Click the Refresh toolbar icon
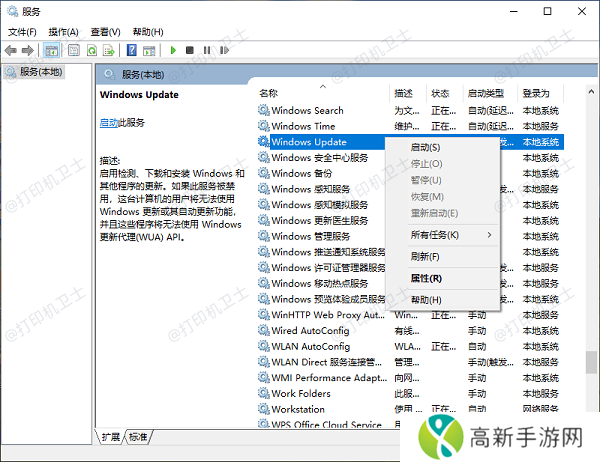This screenshot has height=462, width=600. (92, 50)
